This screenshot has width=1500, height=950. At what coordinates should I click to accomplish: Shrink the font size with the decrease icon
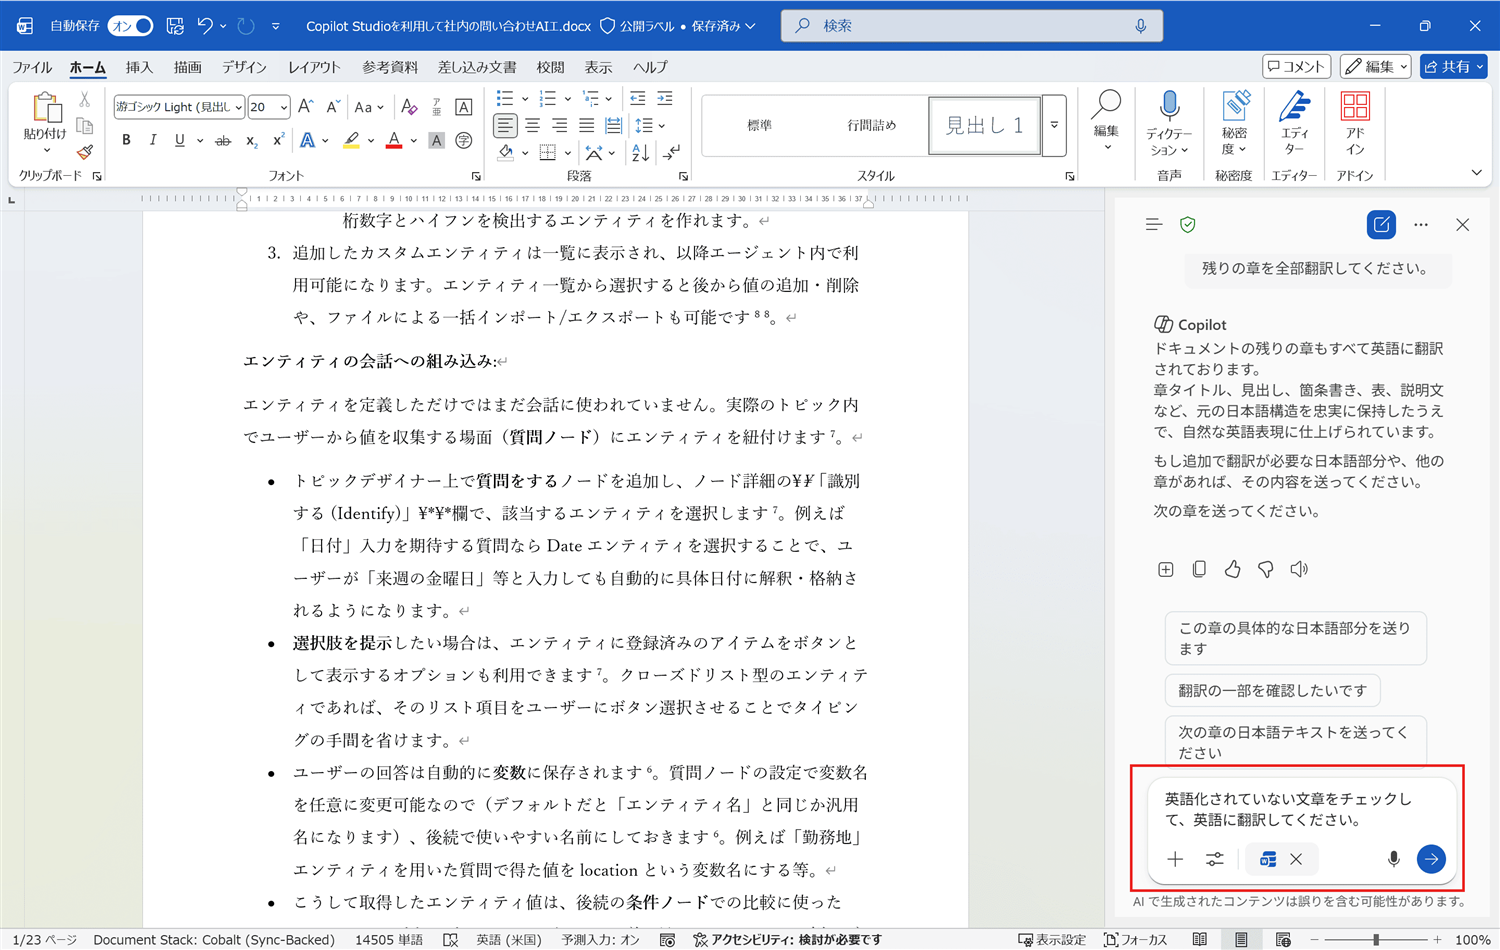coord(333,107)
